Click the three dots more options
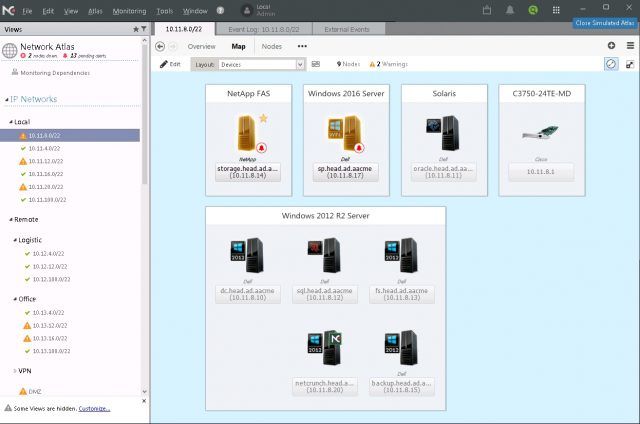Image resolution: width=640 pixels, height=424 pixels. [302, 46]
